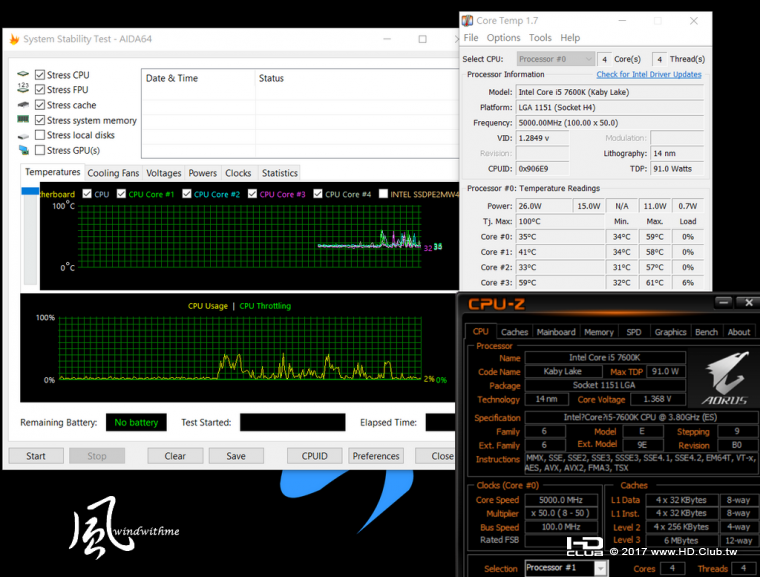
Task: Click the Preferences button in AIDA64
Action: tap(376, 456)
